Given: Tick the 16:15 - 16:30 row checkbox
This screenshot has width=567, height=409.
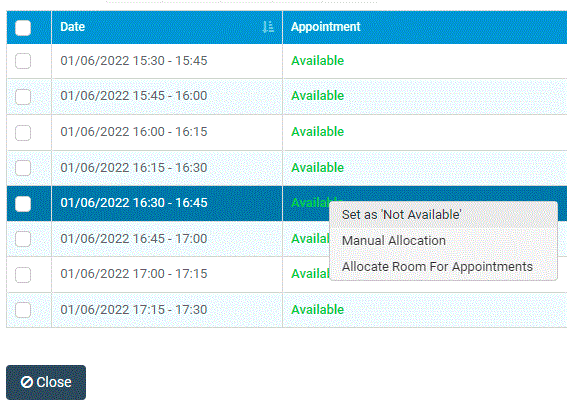Looking at the screenshot, I should tap(23, 168).
